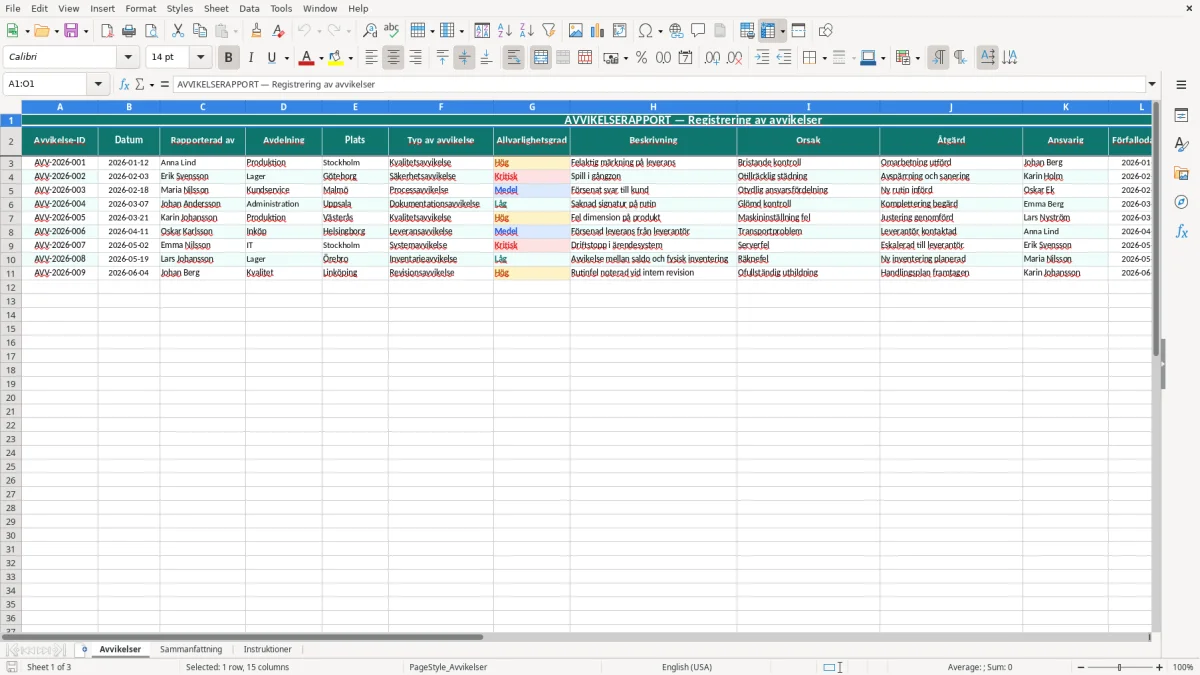1200x675 pixels.
Task: Remove a decimal place
Action: pos(735,58)
